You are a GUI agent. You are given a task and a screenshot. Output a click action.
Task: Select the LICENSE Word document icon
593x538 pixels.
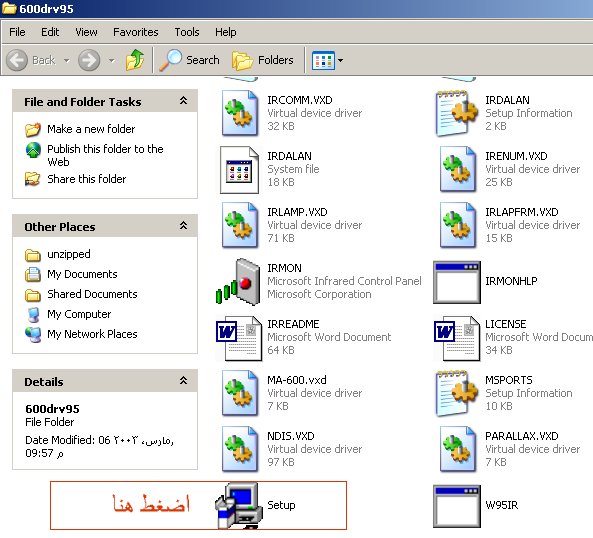point(457,338)
